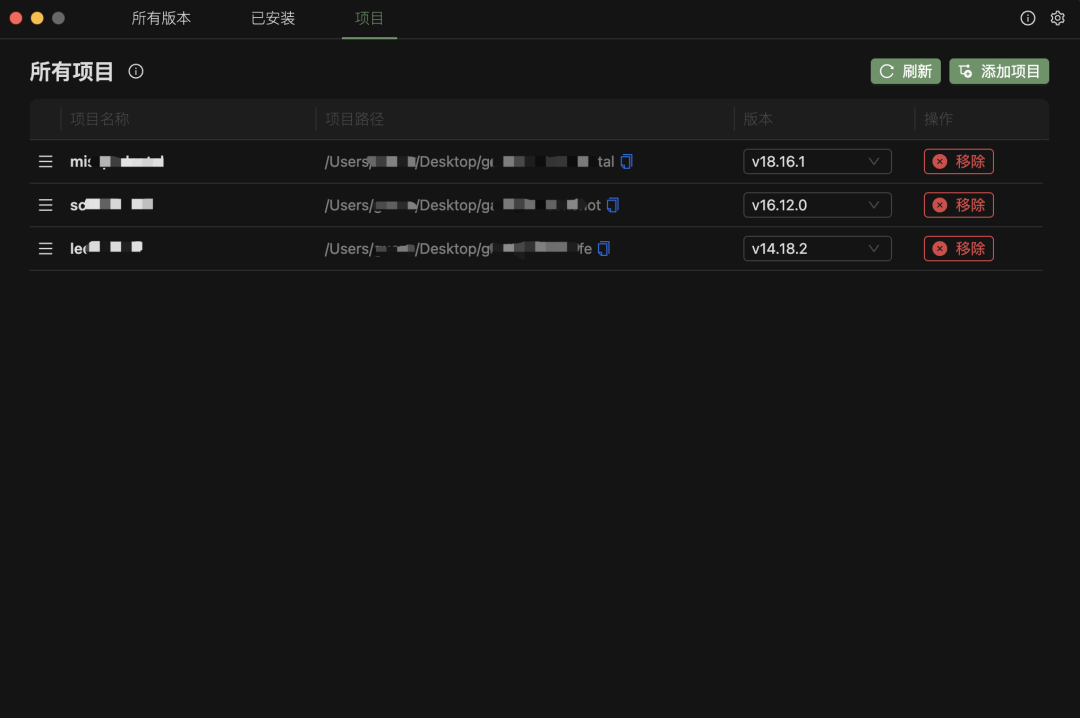This screenshot has height=718, width=1080.
Task: Click the 刷新 refresh button
Action: click(905, 71)
